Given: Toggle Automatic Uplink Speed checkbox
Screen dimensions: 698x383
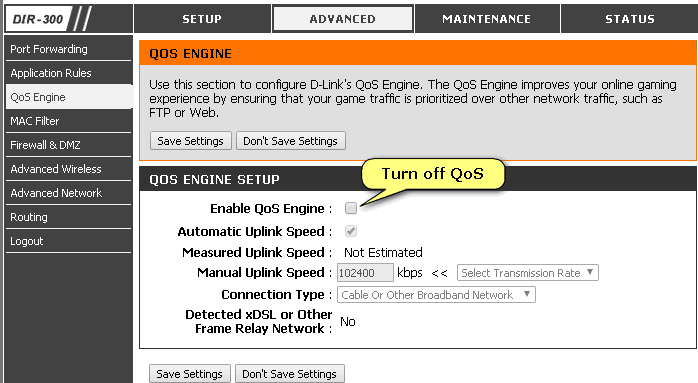Looking at the screenshot, I should 351,231.
